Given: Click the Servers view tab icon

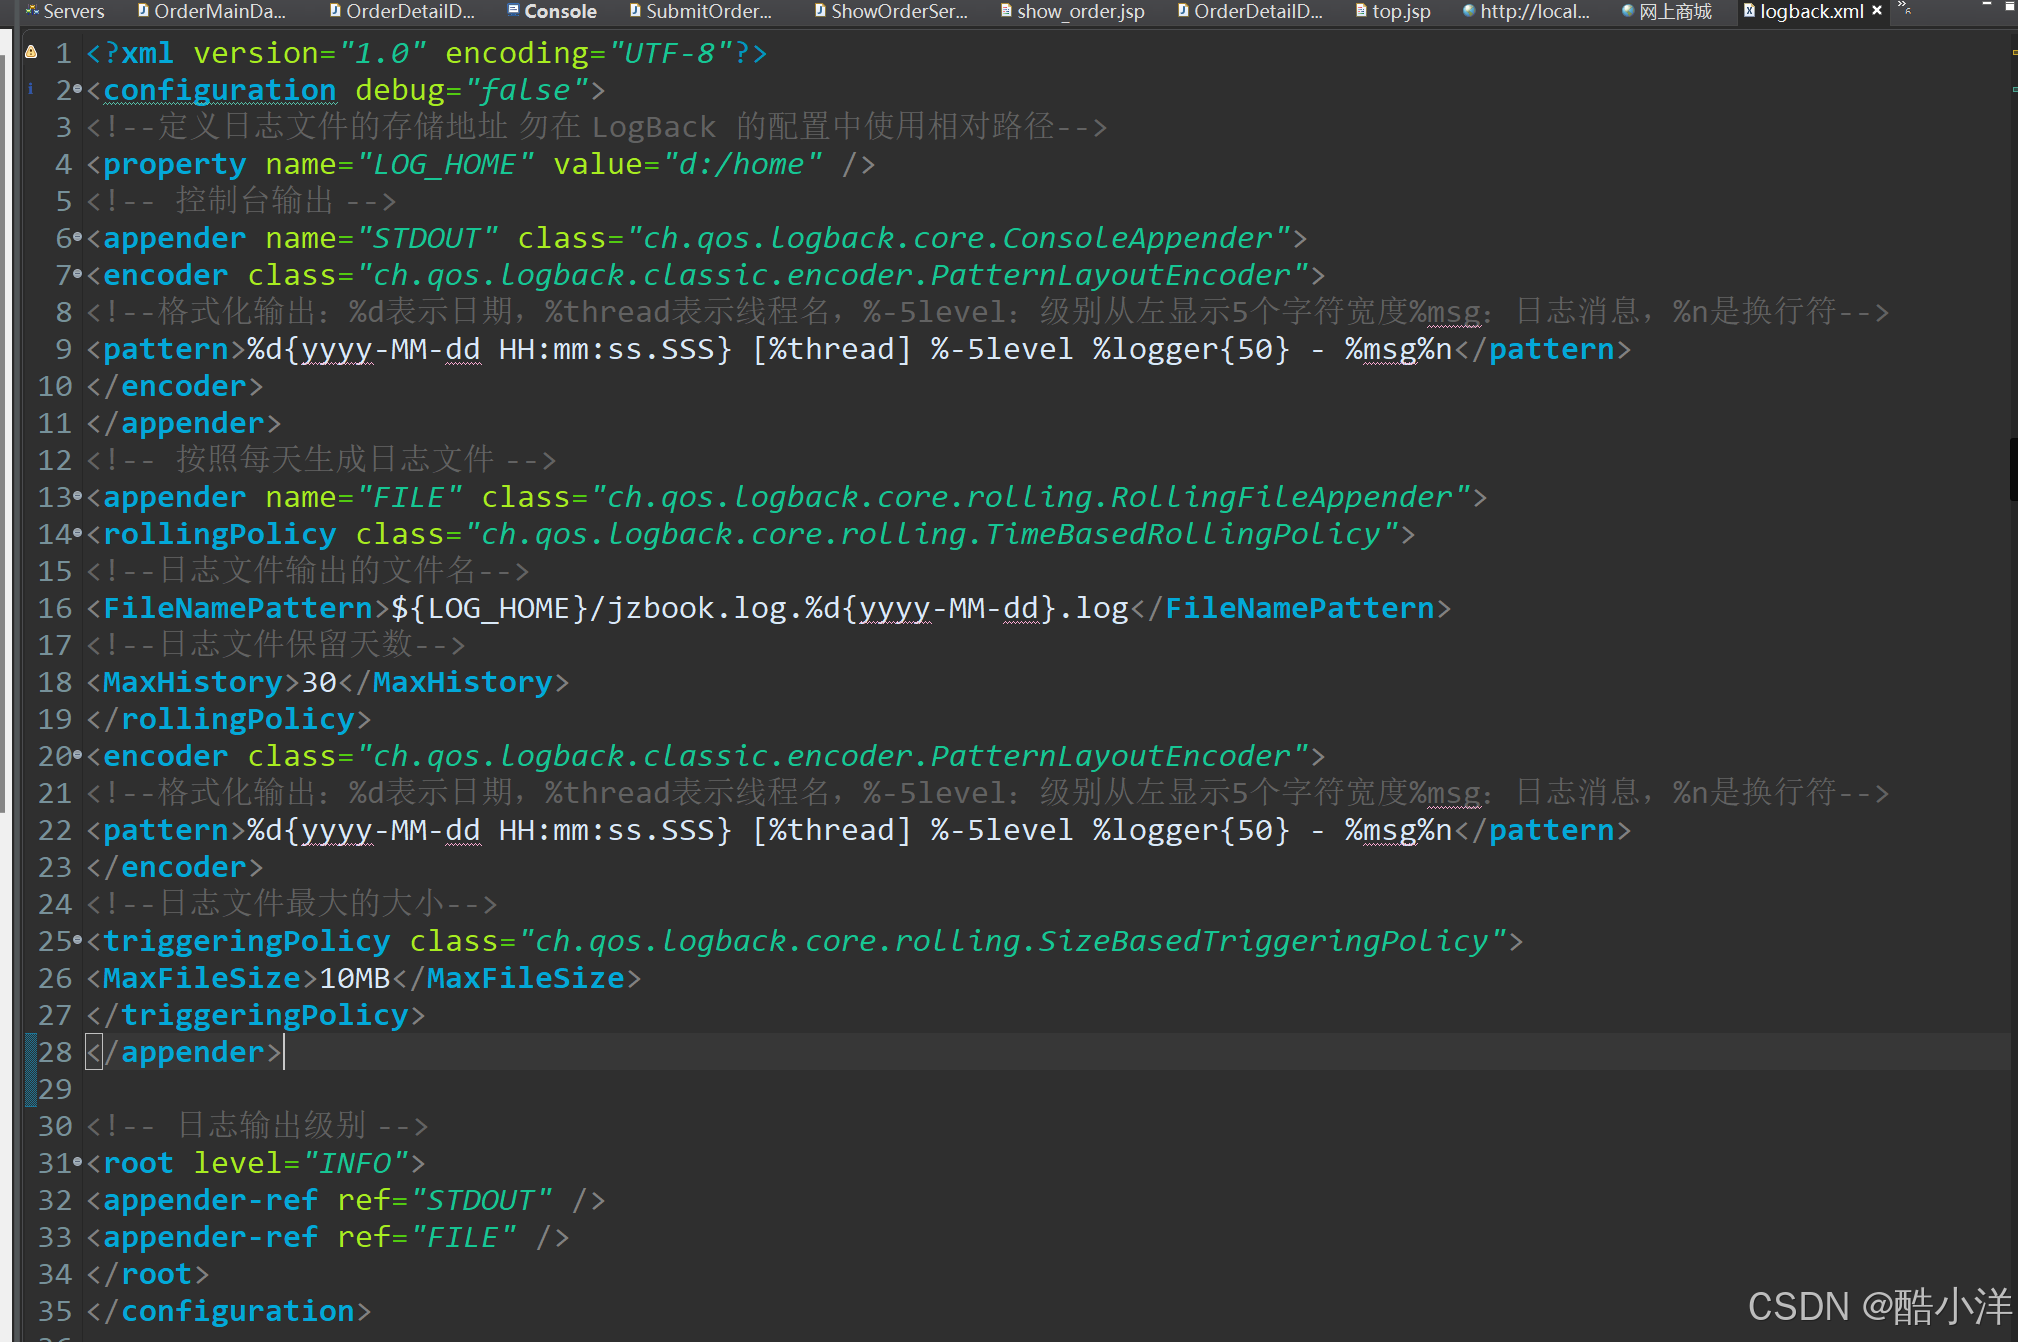Looking at the screenshot, I should pos(32,11).
